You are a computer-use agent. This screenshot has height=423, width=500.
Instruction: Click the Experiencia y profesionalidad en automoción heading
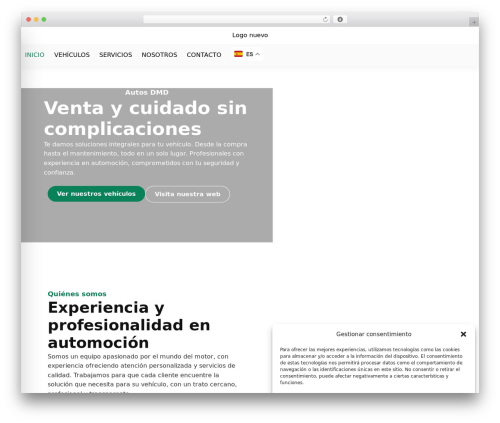[x=129, y=325]
